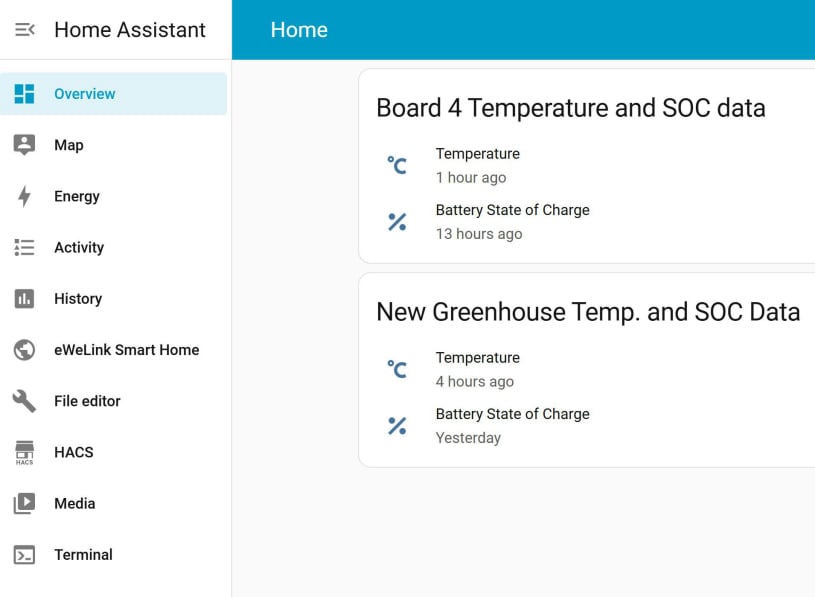Select the Map icon in the sidebar

pos(24,144)
